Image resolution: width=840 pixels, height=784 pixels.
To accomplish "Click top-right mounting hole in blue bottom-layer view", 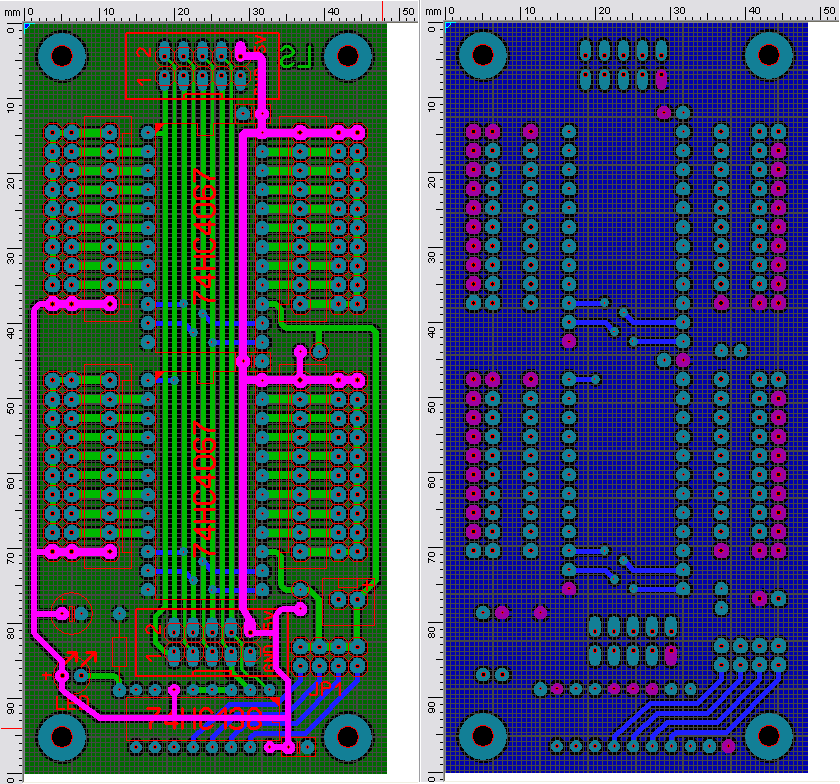I will (769, 55).
